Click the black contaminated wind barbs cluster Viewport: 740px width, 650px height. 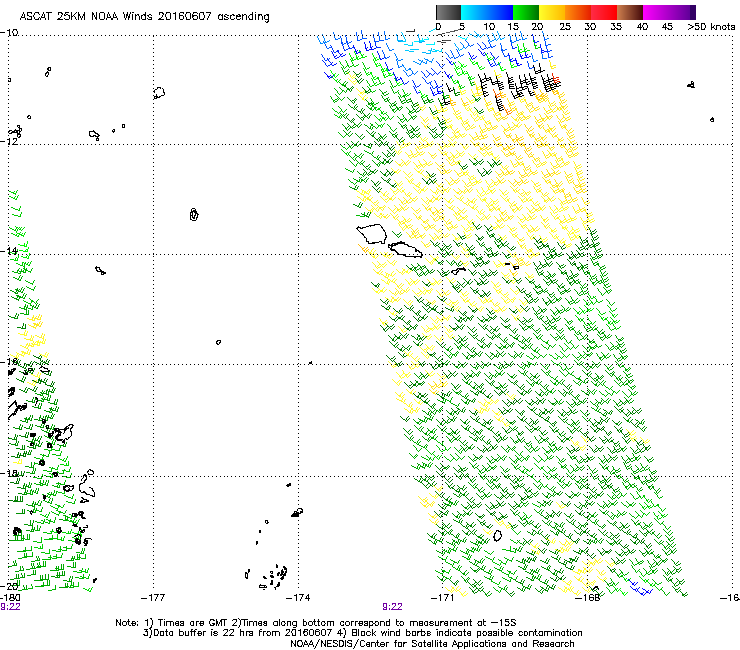[x=518, y=86]
